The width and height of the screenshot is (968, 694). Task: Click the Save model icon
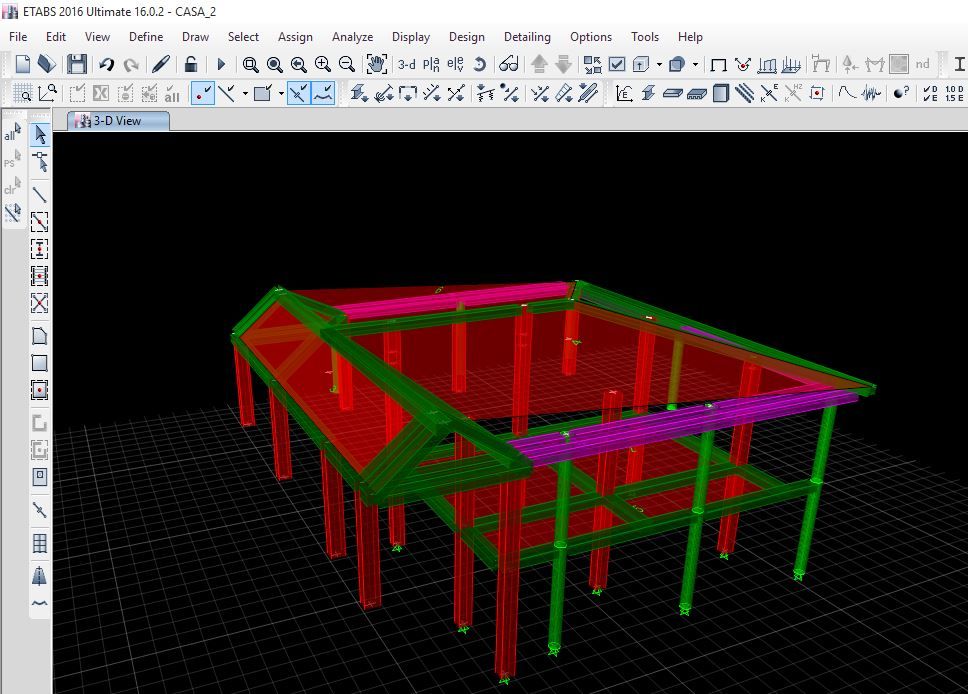tap(77, 64)
